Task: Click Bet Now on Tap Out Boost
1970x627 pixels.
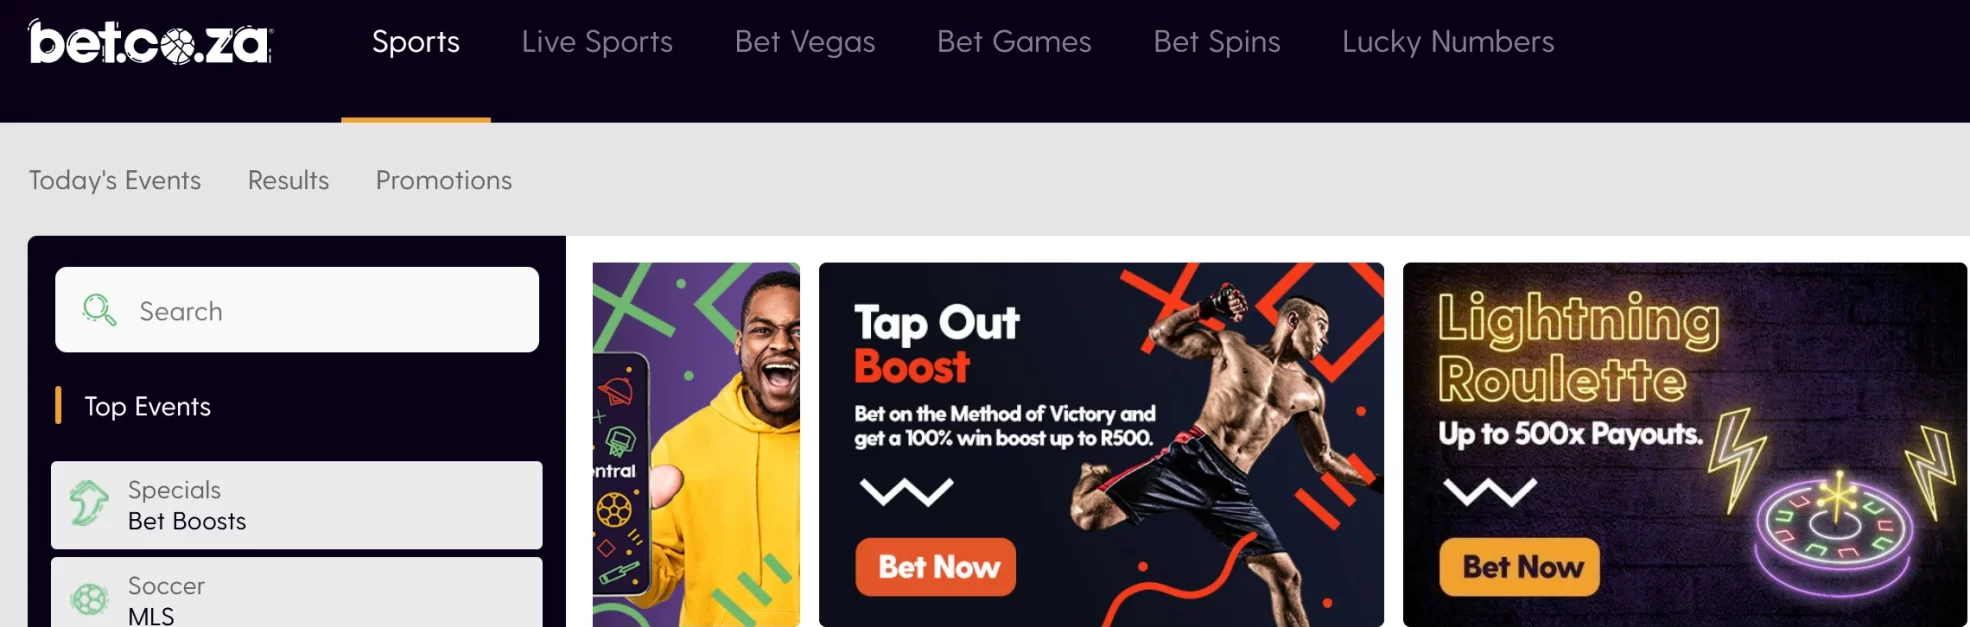Action: 936,567
